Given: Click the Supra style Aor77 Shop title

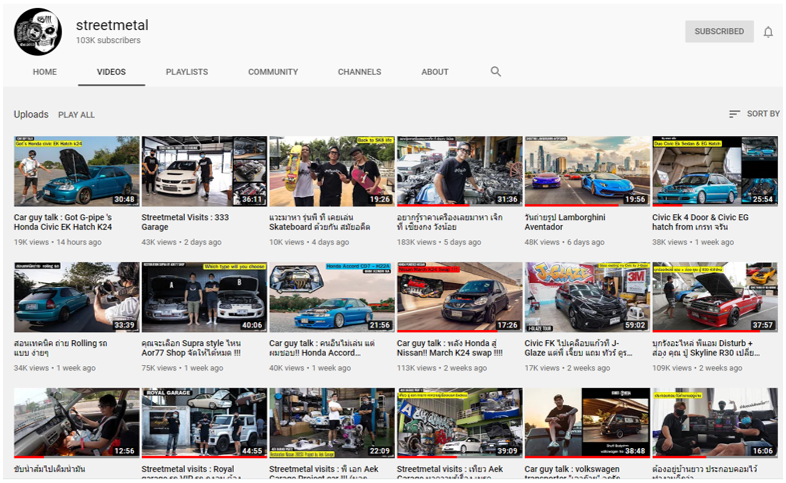Looking at the screenshot, I should [191, 348].
